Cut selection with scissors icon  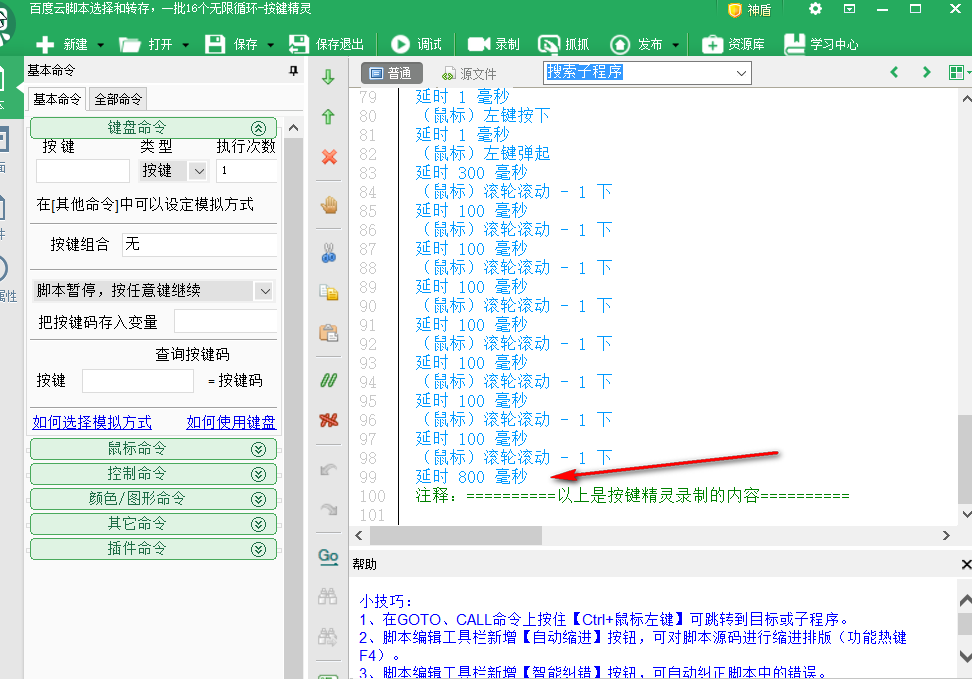pos(329,252)
